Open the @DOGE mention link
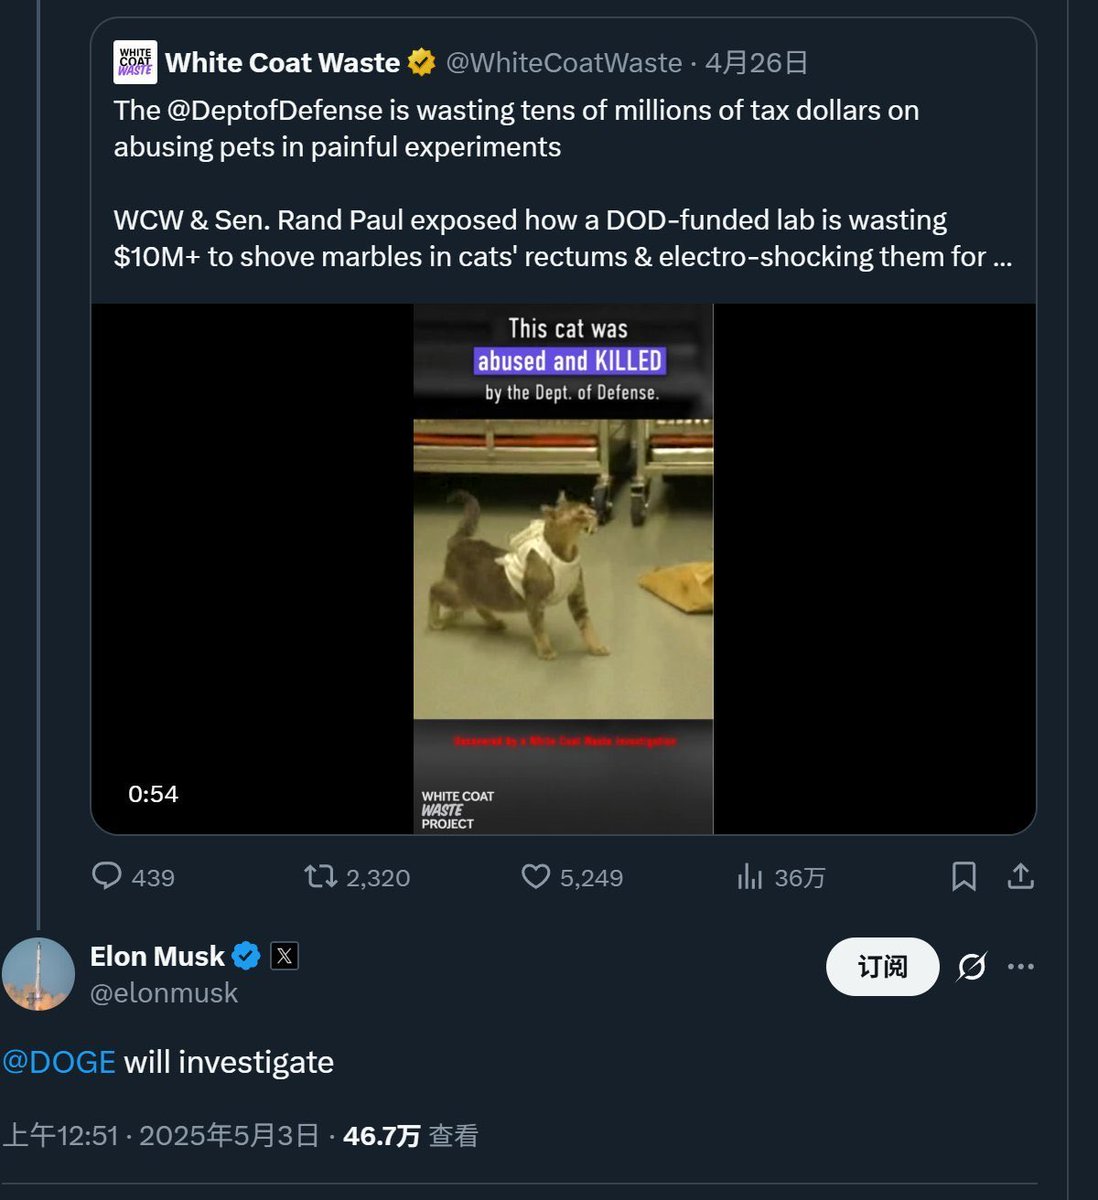The image size is (1098, 1200). coord(59,1061)
